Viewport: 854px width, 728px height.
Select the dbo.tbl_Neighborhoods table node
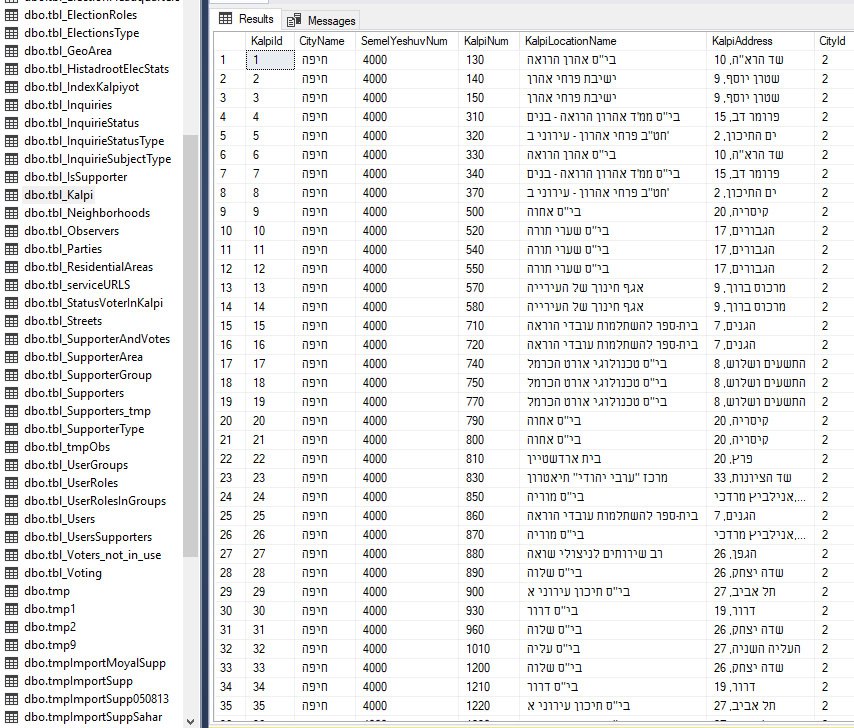(87, 213)
